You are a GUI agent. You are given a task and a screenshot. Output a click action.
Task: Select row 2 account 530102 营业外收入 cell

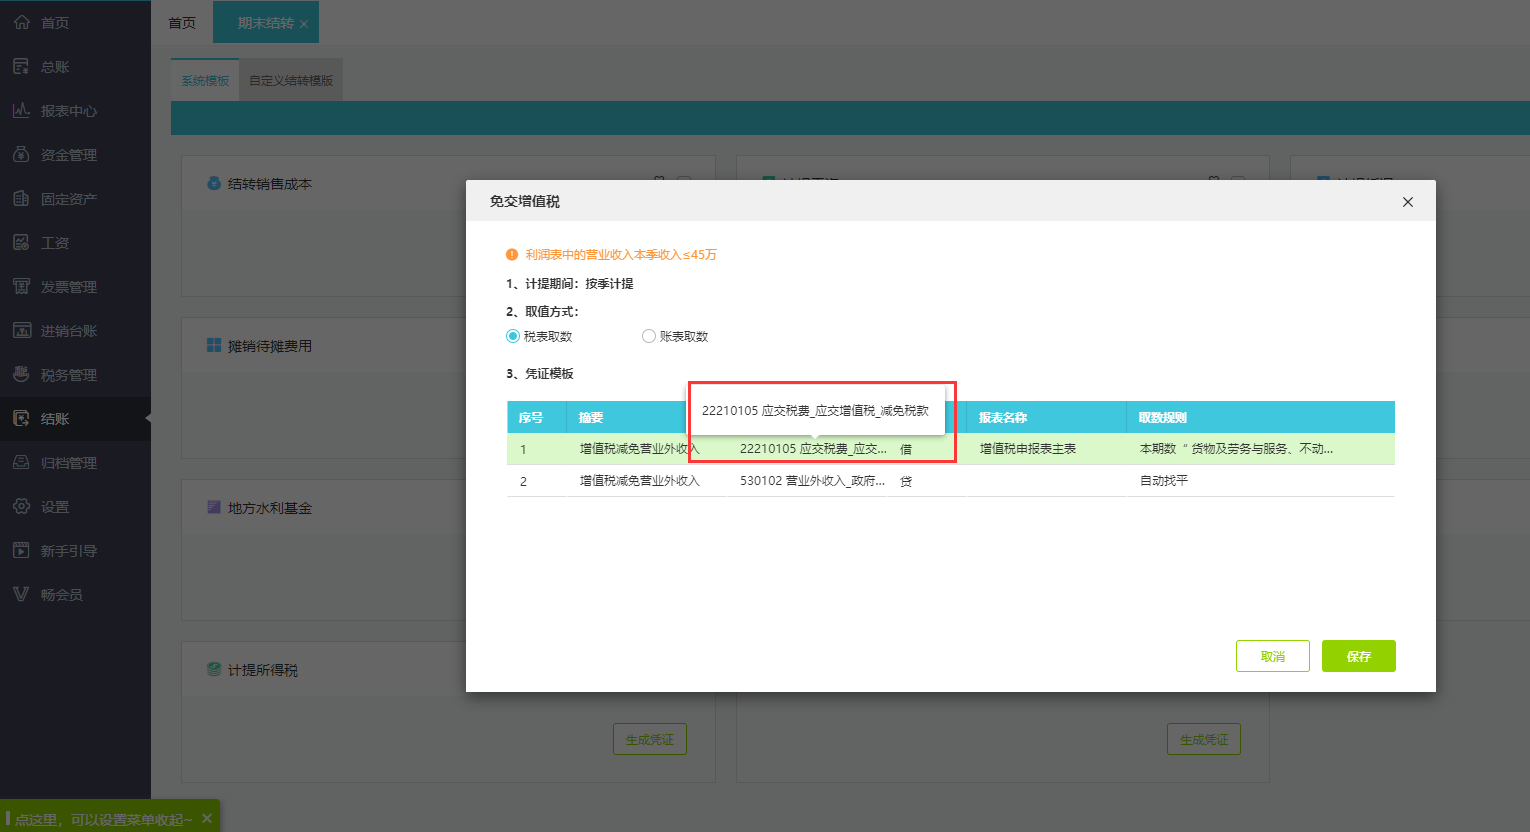[812, 481]
